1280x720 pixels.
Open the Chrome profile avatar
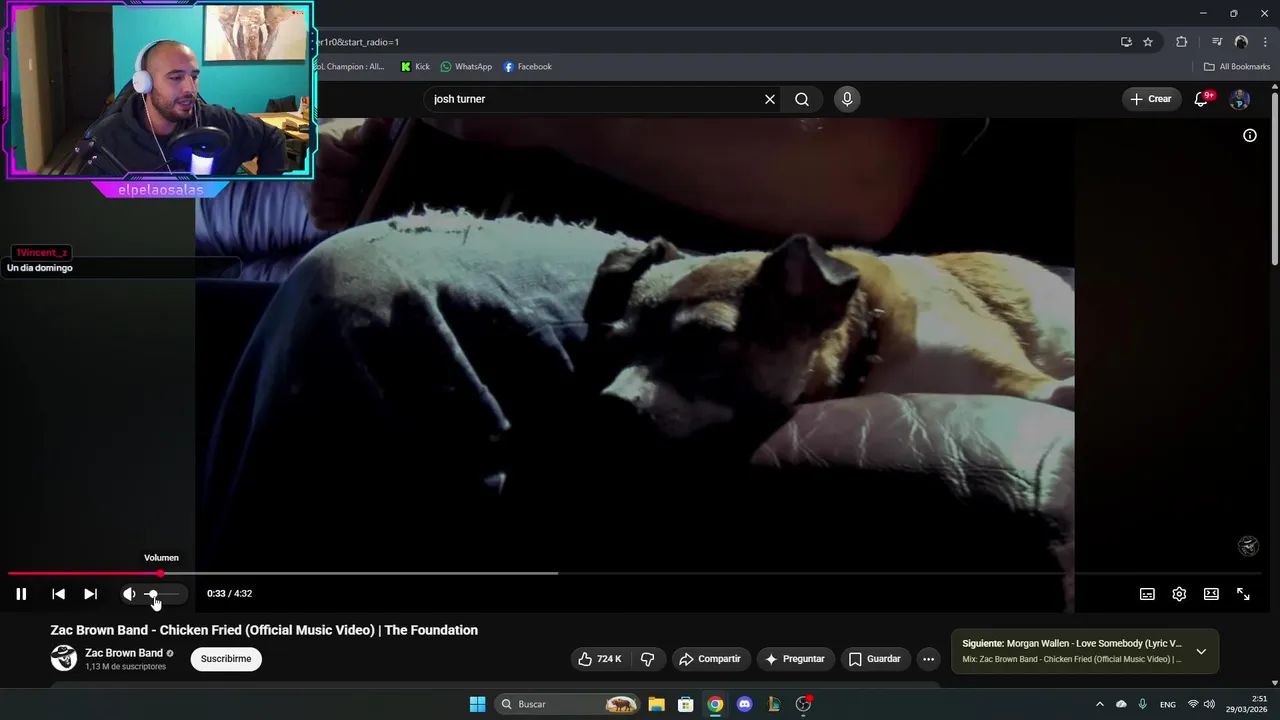click(1241, 42)
